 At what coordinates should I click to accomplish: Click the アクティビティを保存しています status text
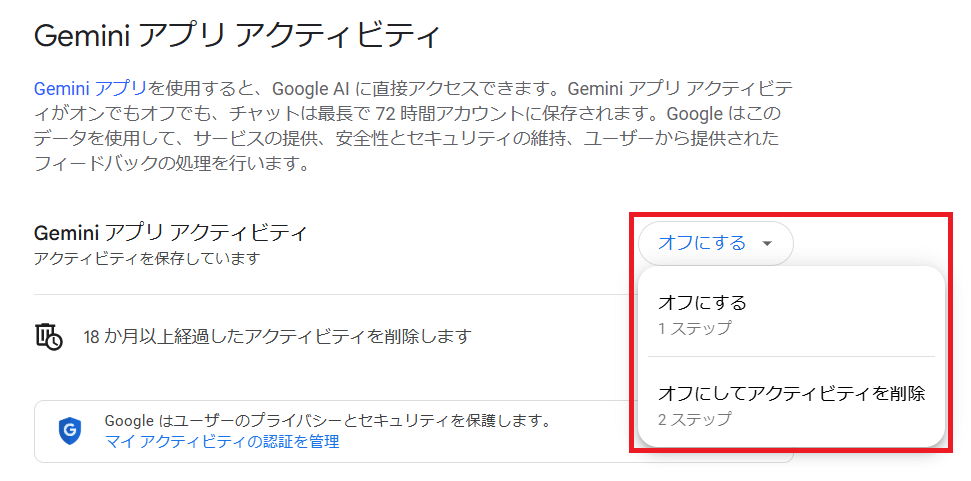point(147,259)
